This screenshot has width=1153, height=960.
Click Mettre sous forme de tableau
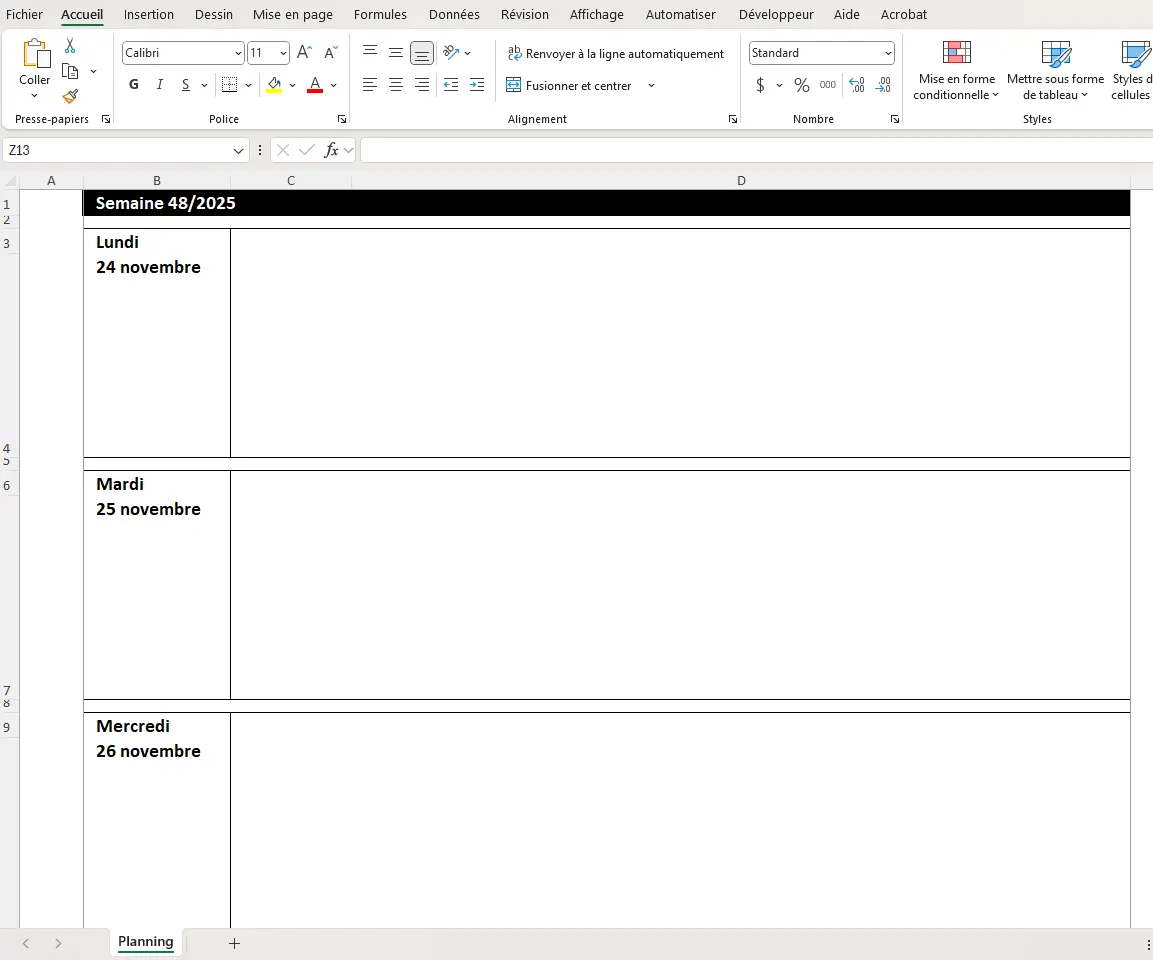pos(1055,71)
